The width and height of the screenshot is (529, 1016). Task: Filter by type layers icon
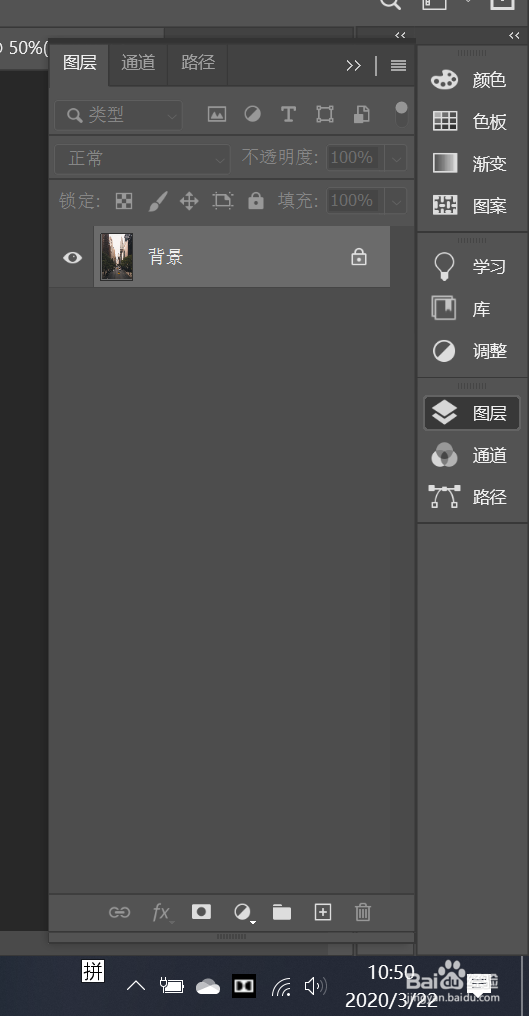click(288, 115)
